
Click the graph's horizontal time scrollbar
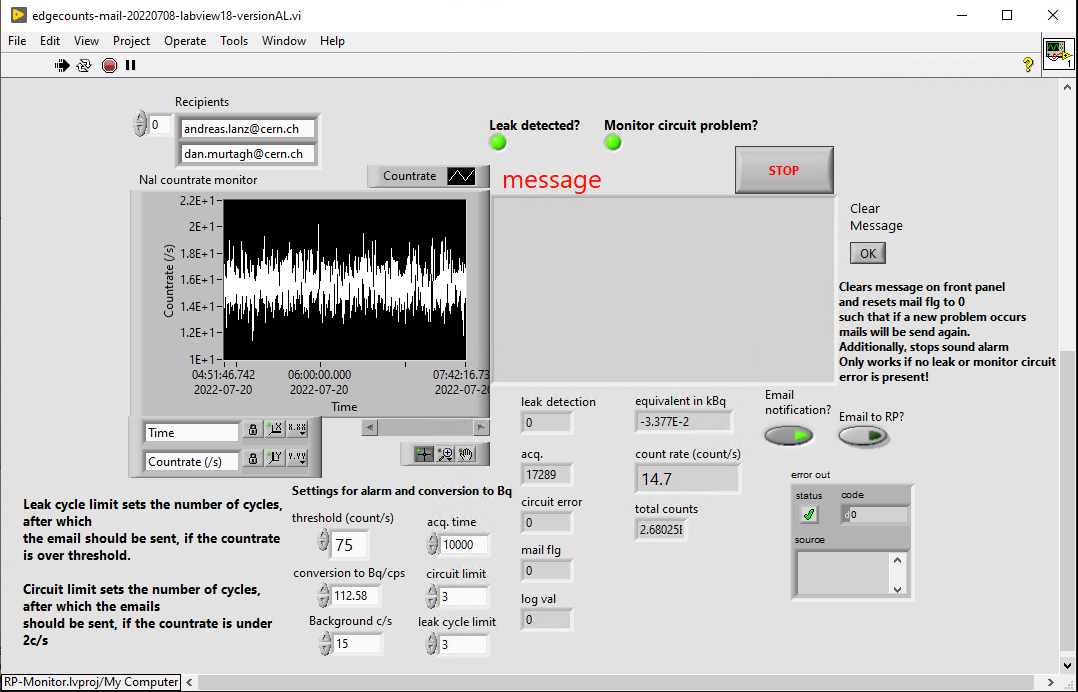(425, 427)
